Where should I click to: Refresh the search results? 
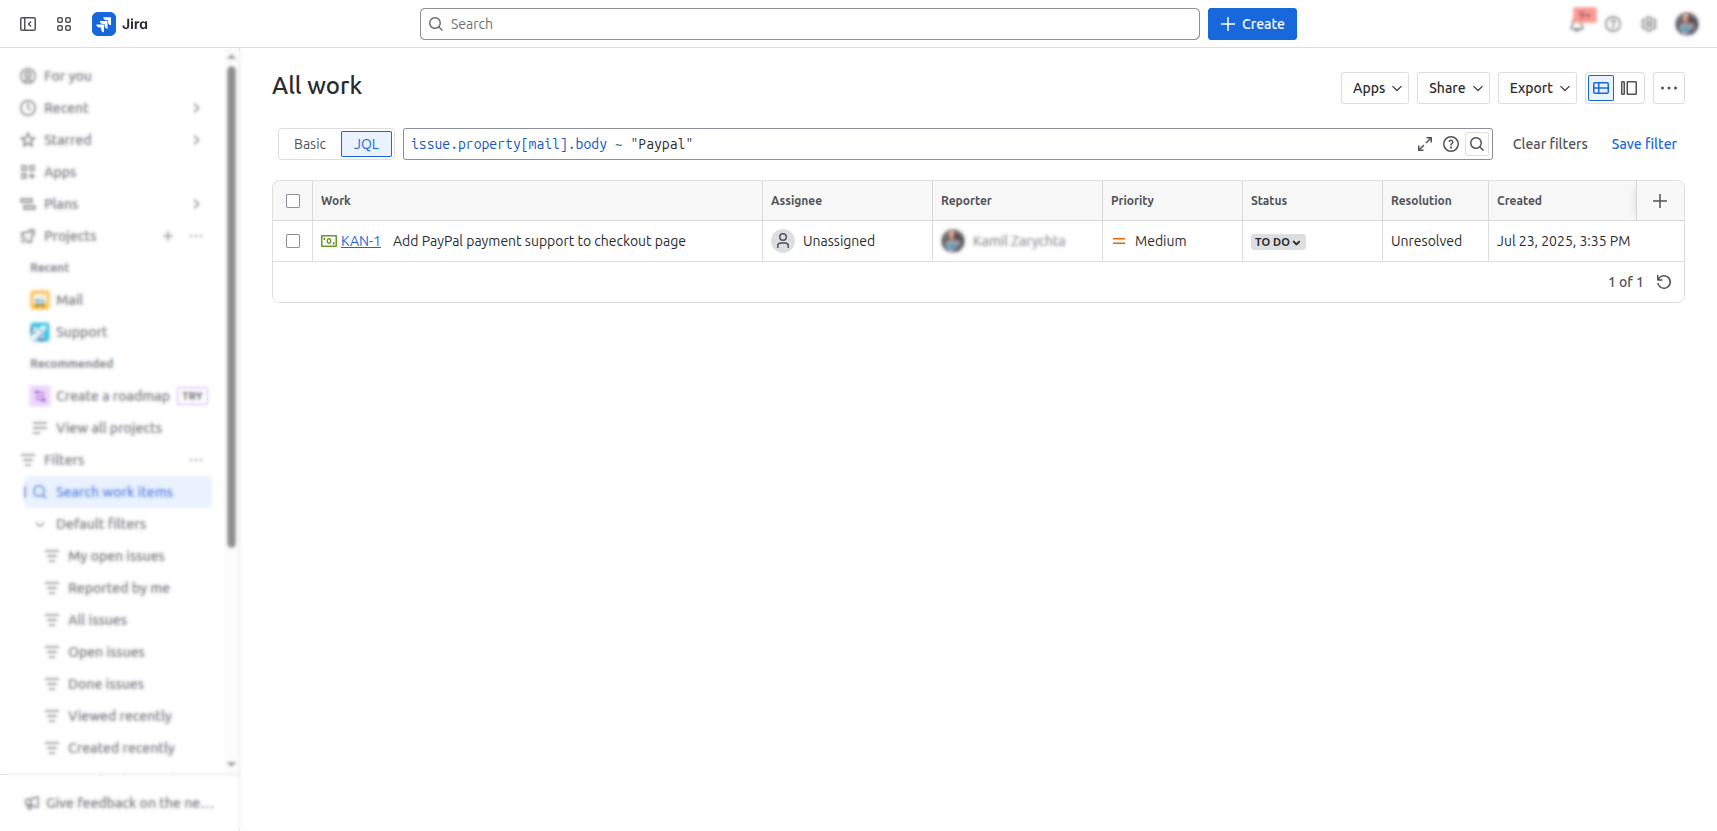tap(1664, 282)
